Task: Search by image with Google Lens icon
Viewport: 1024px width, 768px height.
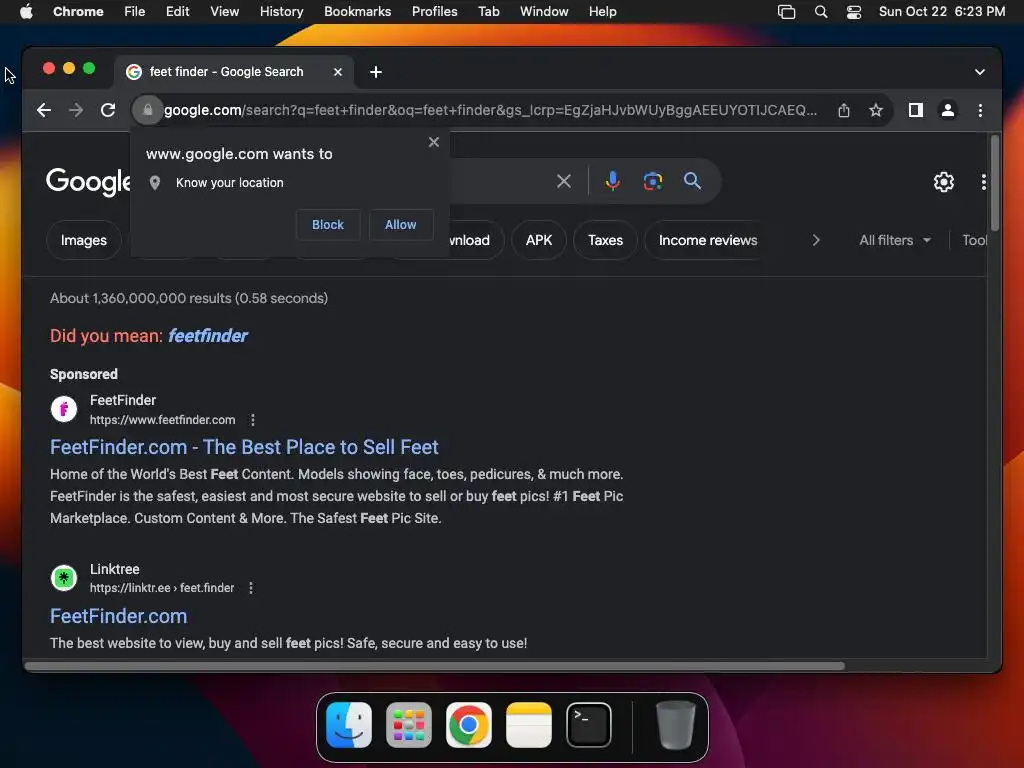Action: click(x=652, y=181)
